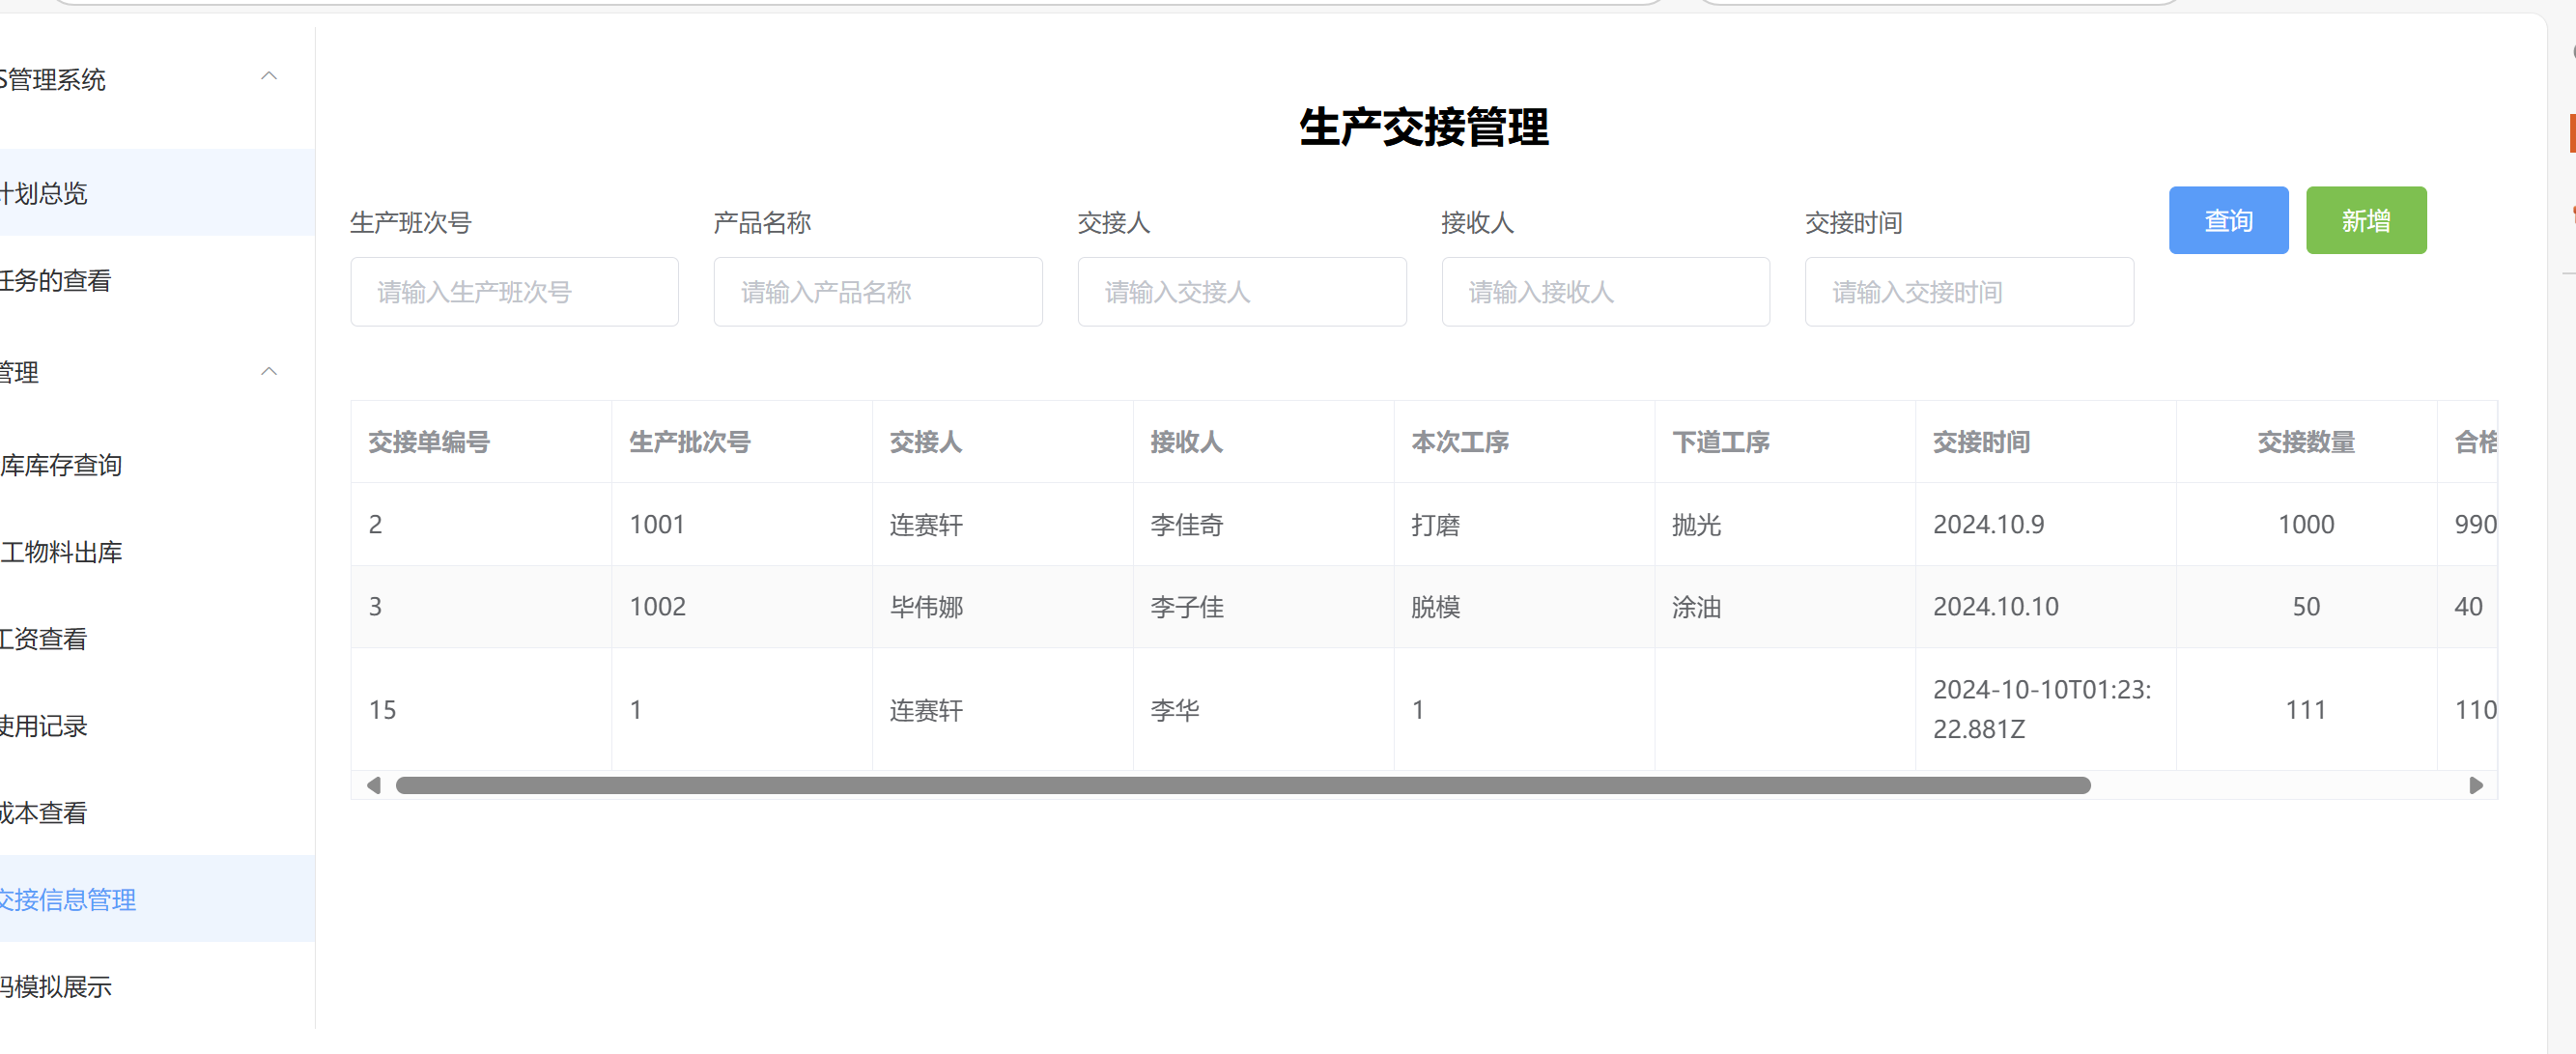Click the left scroll arrow of the table
2576x1054 pixels.
374,785
